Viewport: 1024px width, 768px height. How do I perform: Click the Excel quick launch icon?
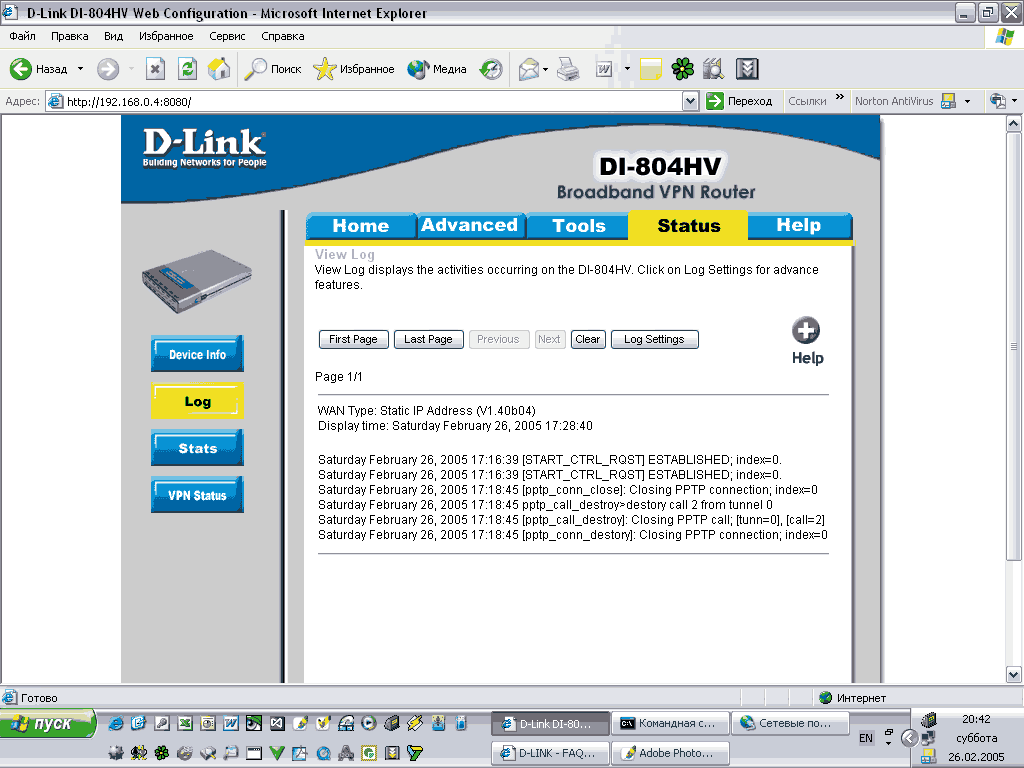click(185, 723)
